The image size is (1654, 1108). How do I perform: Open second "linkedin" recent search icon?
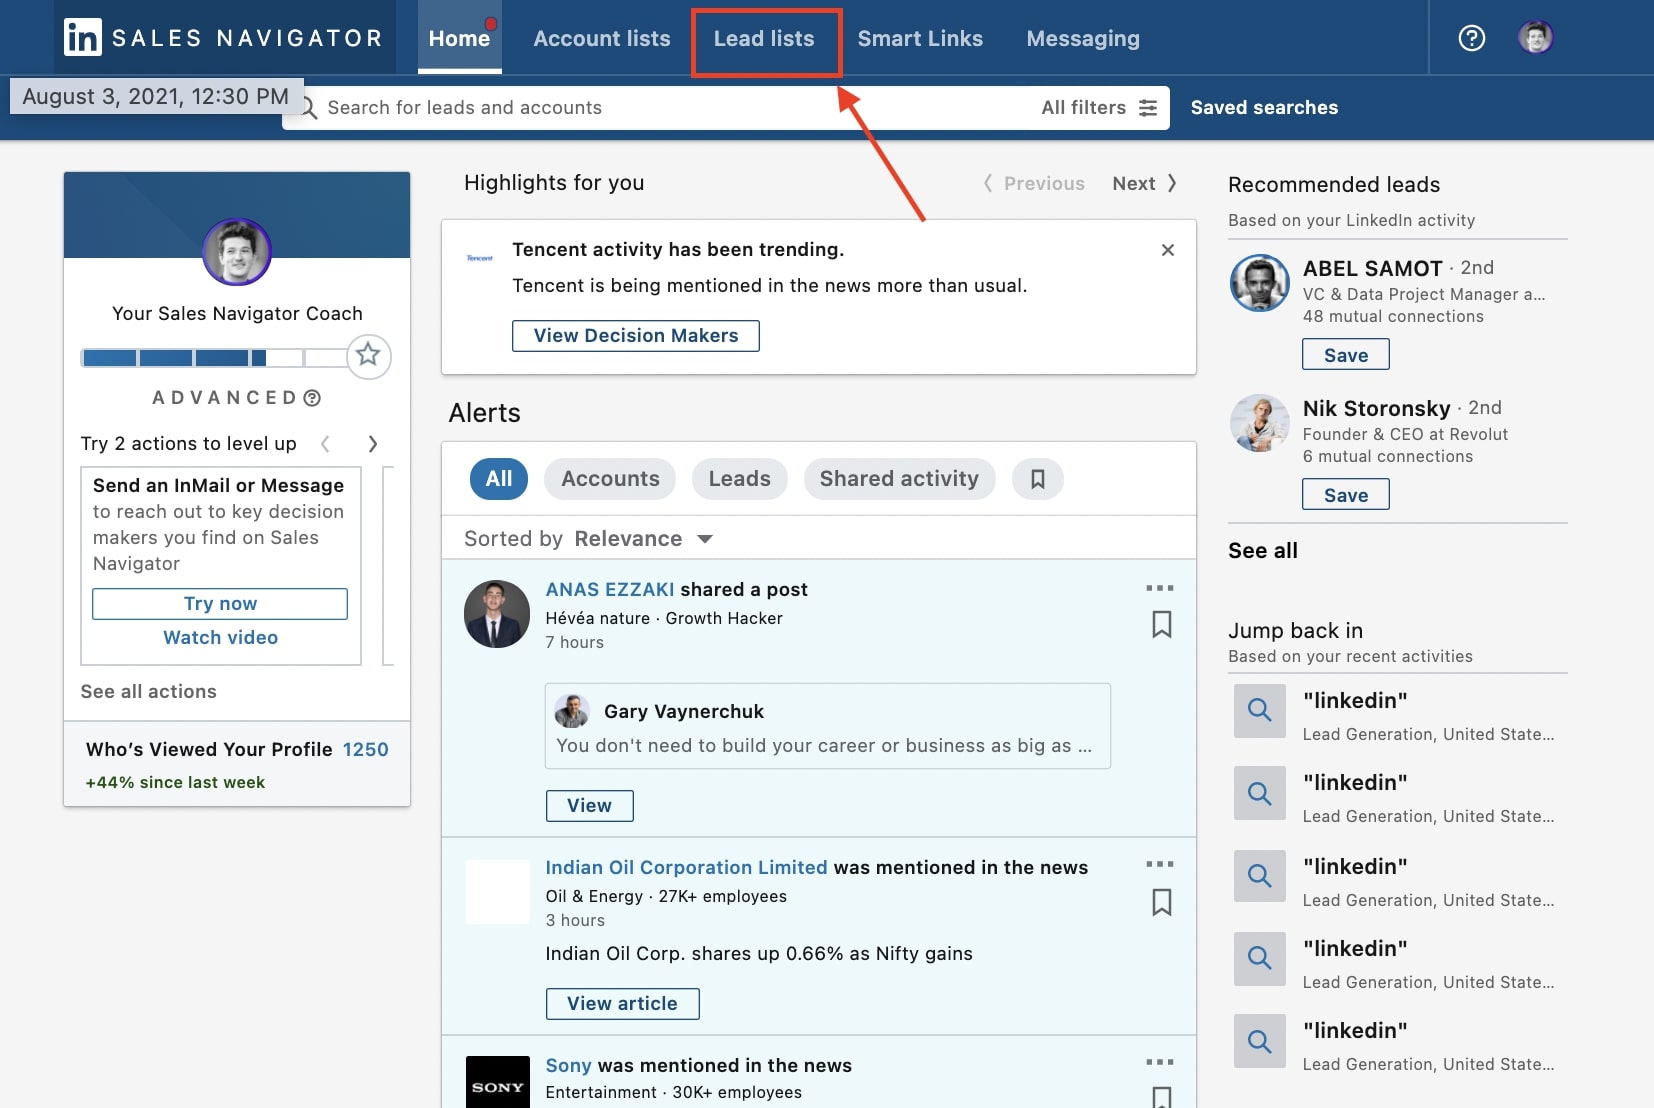[1260, 794]
